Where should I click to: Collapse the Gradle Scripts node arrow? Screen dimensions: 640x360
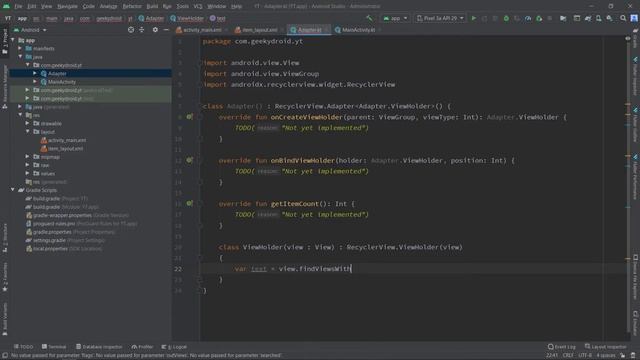[x=13, y=190]
